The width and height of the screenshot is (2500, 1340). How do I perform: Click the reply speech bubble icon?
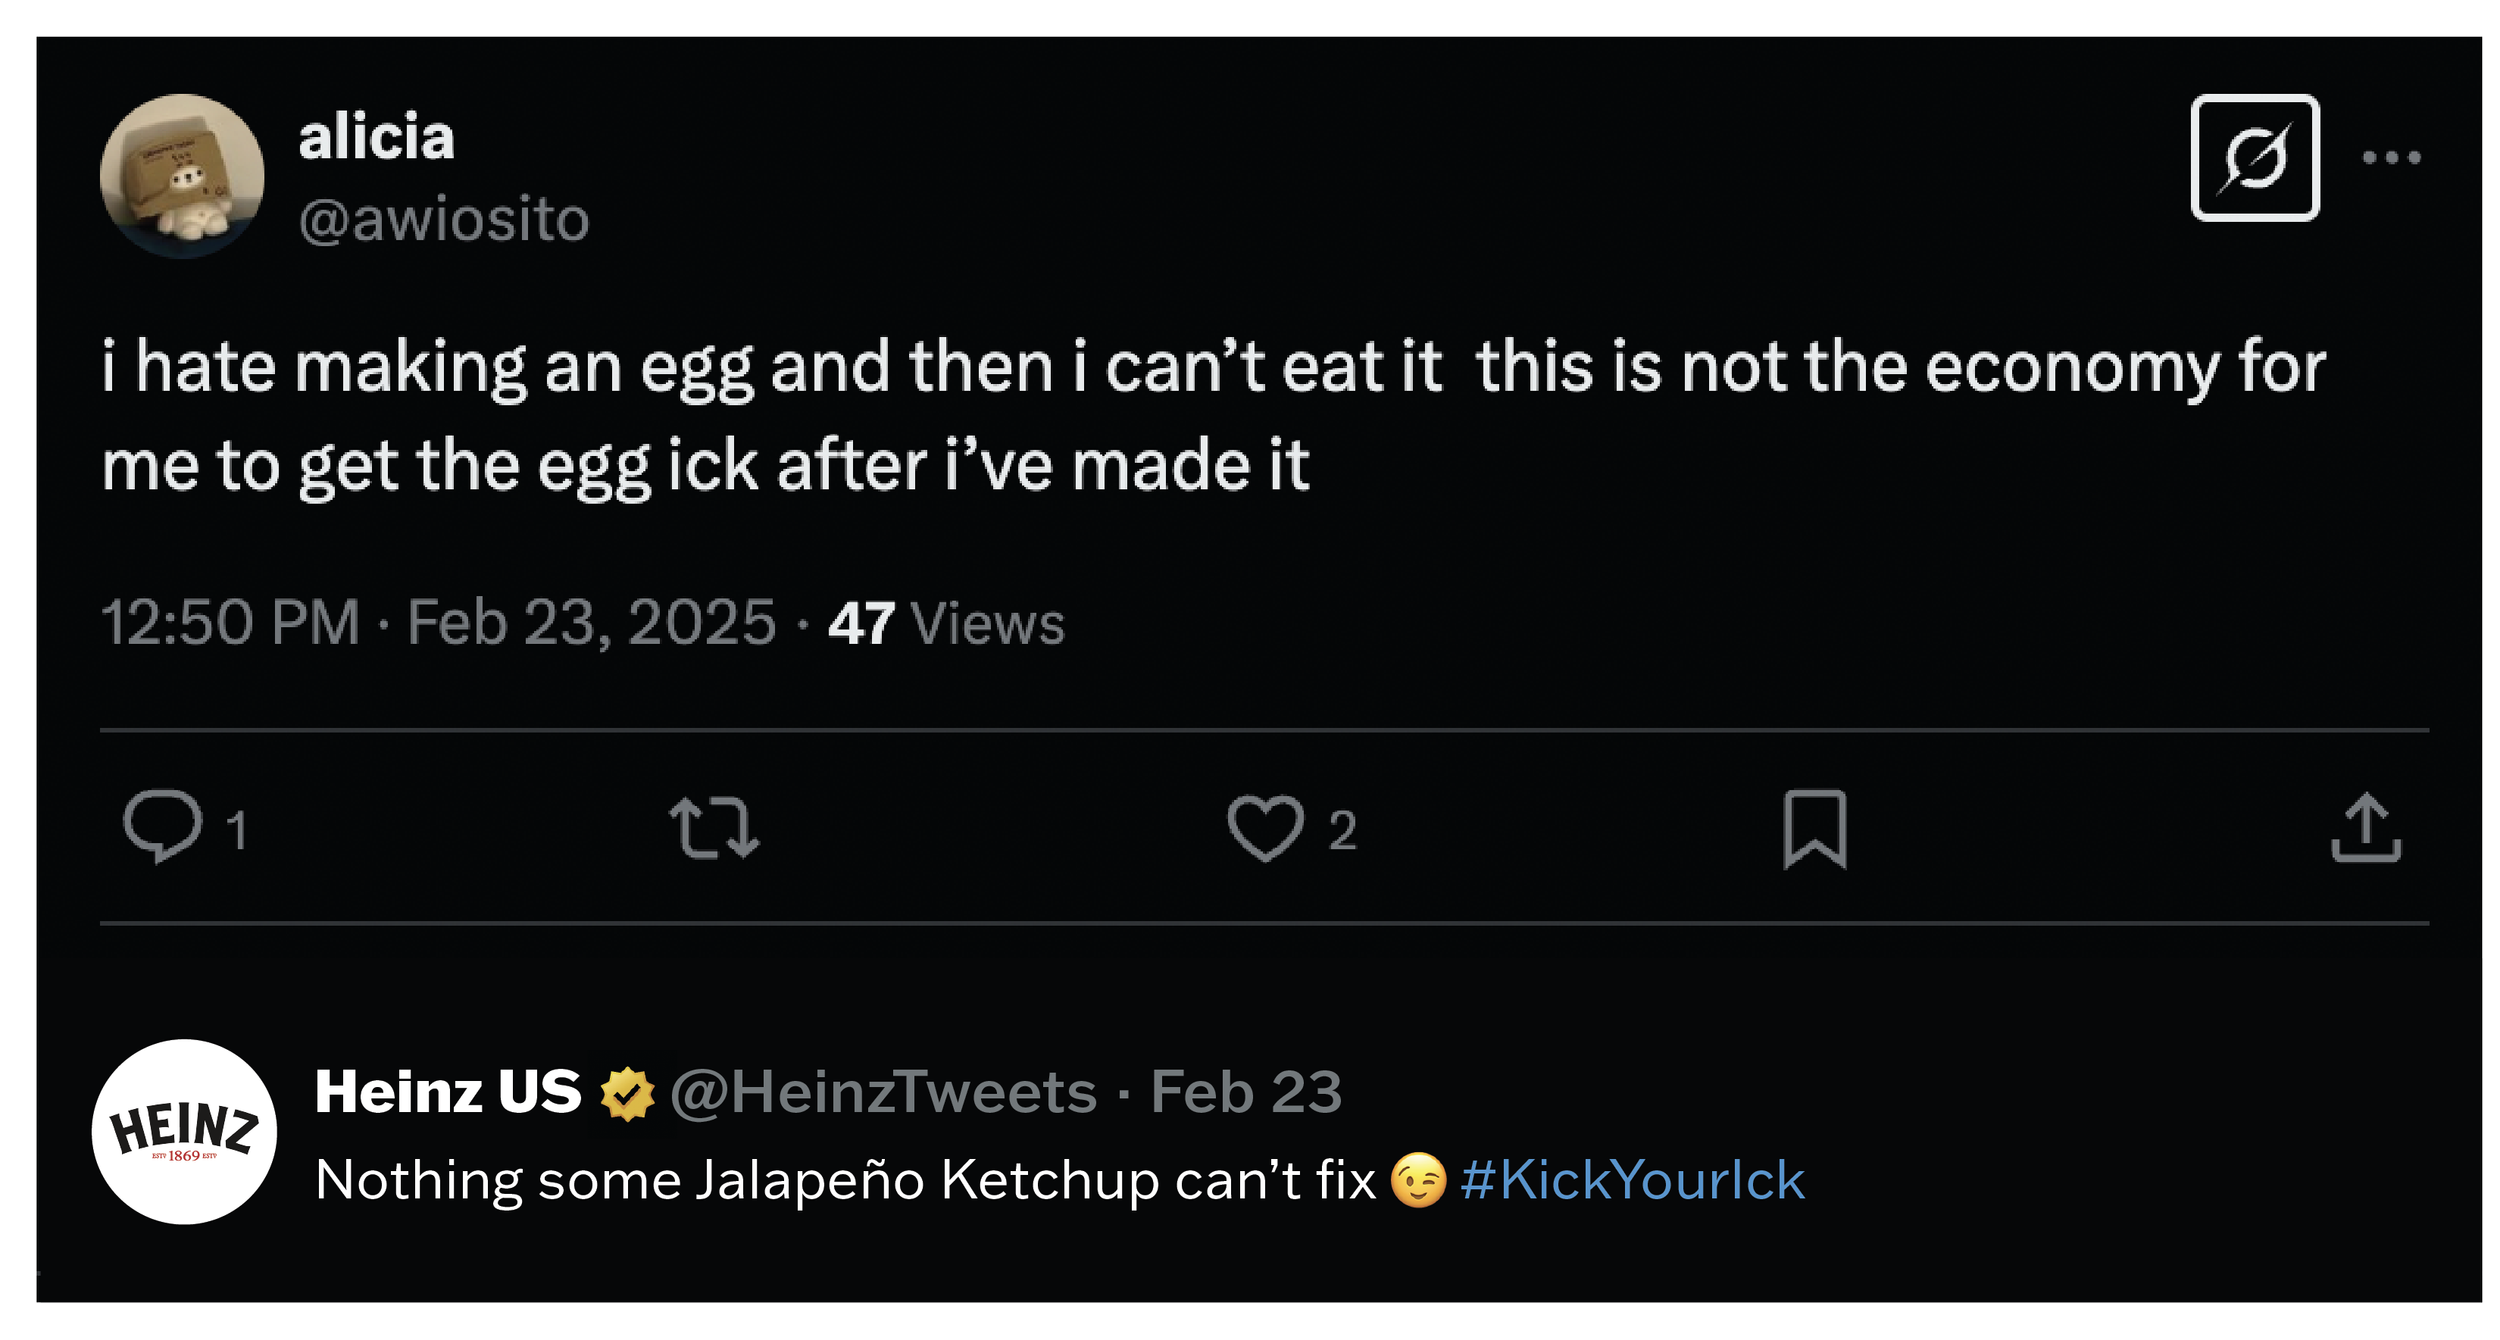coord(162,826)
